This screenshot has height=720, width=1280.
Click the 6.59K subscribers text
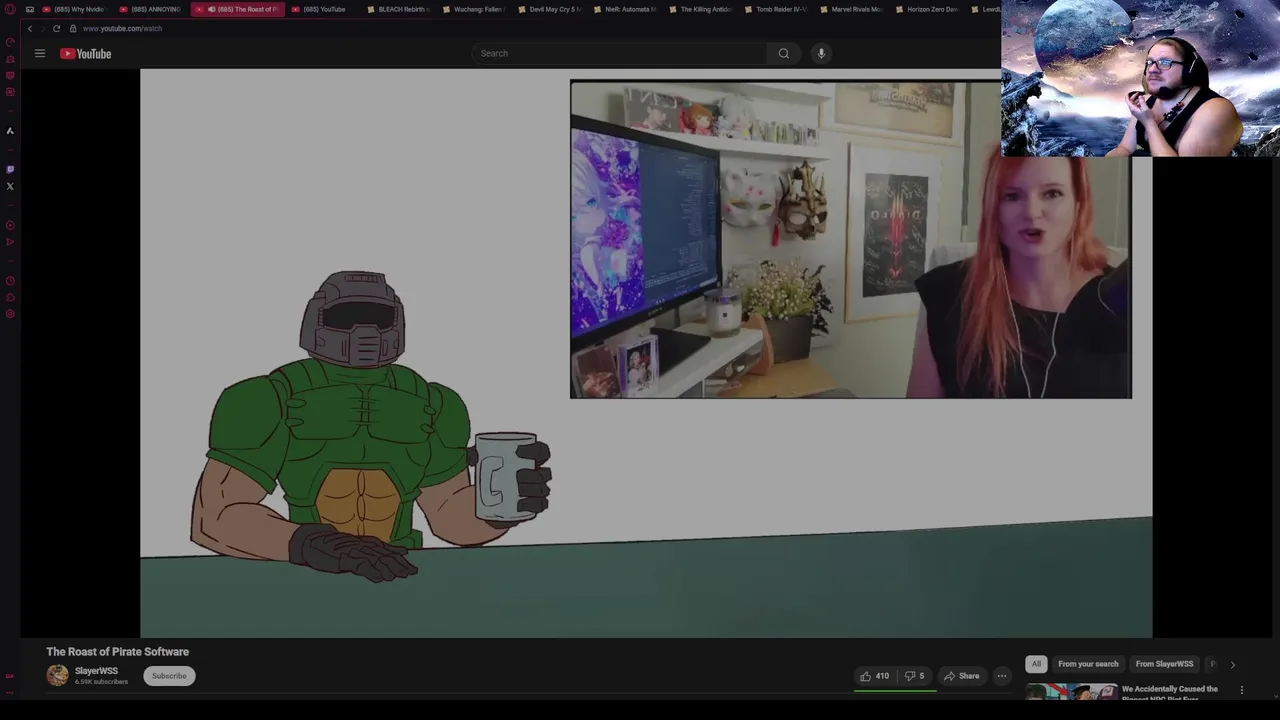point(101,682)
